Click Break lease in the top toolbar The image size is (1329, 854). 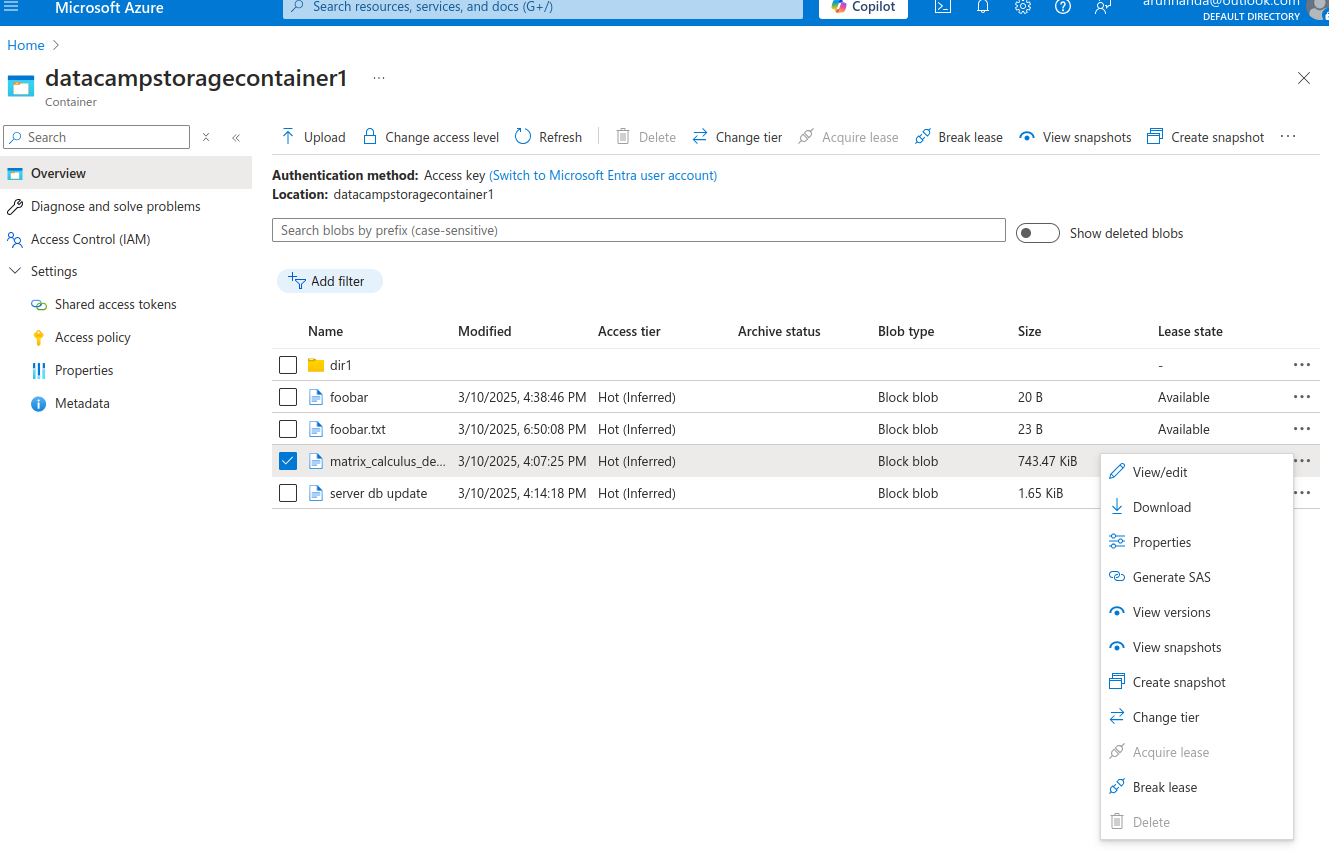[958, 137]
